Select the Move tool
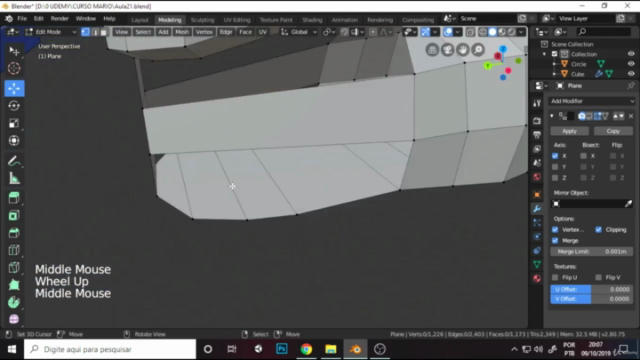 point(14,88)
